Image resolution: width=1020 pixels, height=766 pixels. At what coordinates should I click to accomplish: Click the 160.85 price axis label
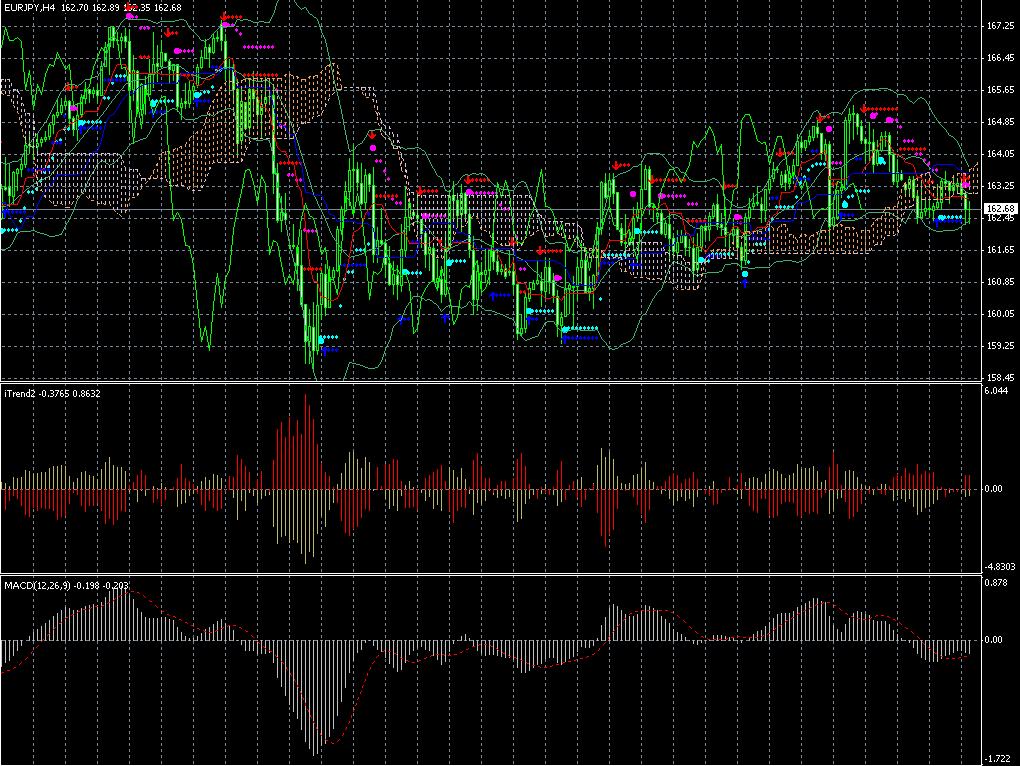(x=1000, y=282)
